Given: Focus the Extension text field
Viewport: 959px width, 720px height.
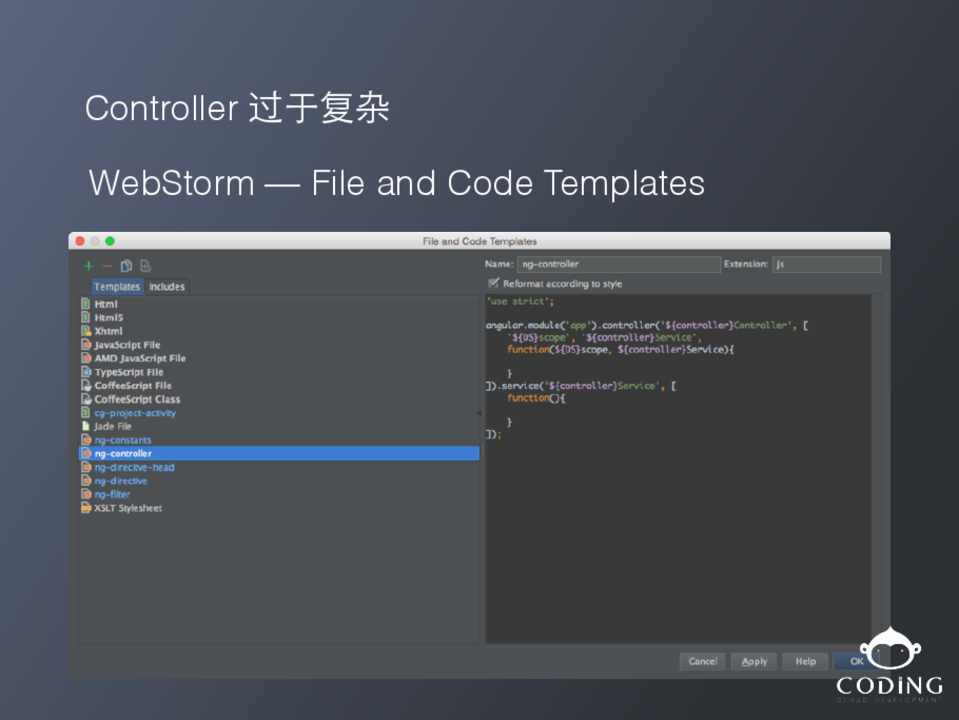Looking at the screenshot, I should 826,265.
